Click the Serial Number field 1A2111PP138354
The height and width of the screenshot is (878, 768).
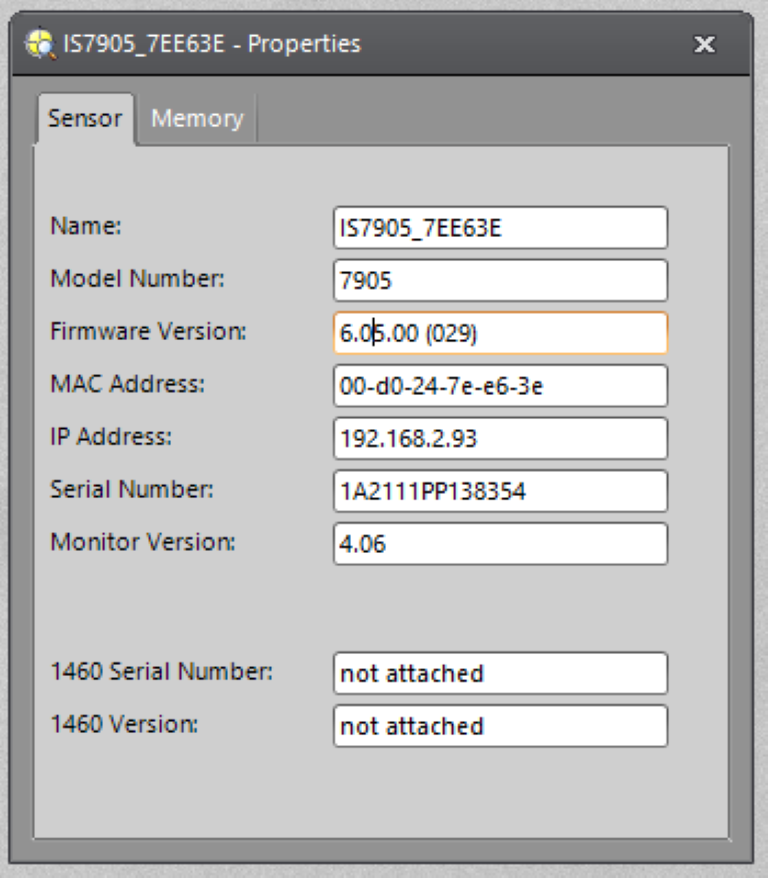tap(500, 491)
